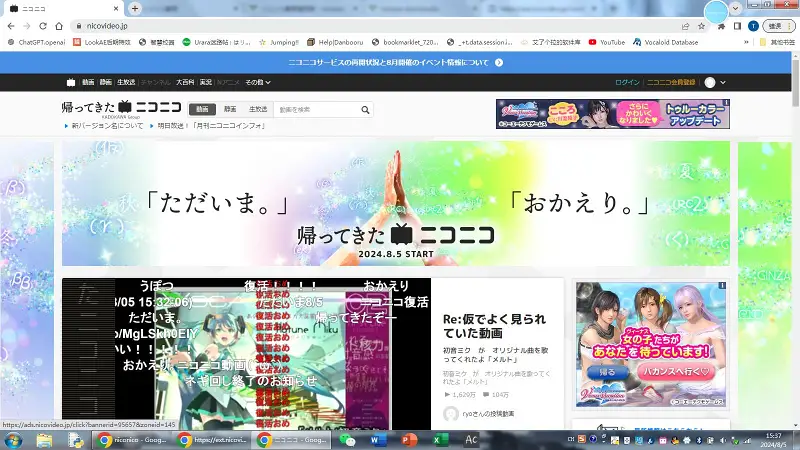800x450 pixels.
Task: Switch to niconico - Google Chrome taskbar window
Action: (x=132, y=440)
